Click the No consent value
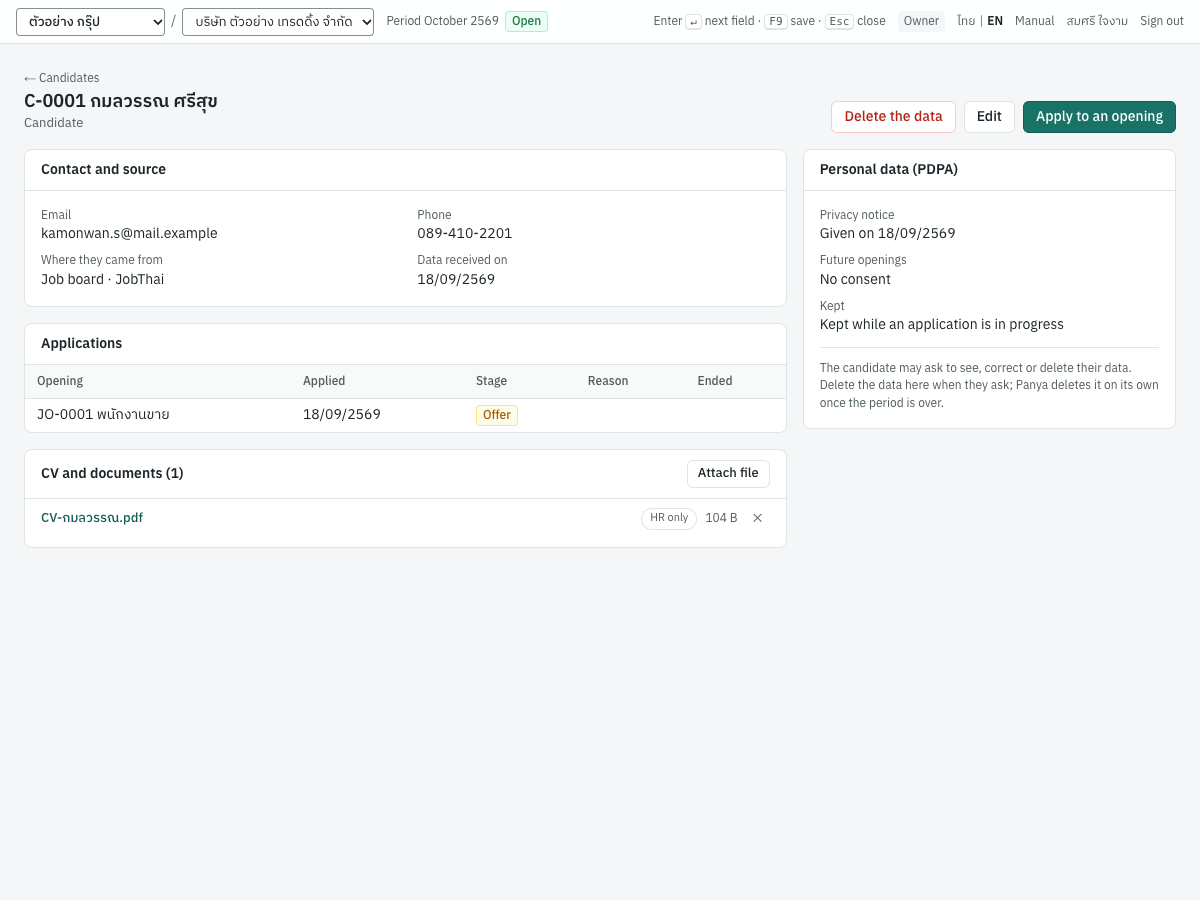 pos(855,280)
